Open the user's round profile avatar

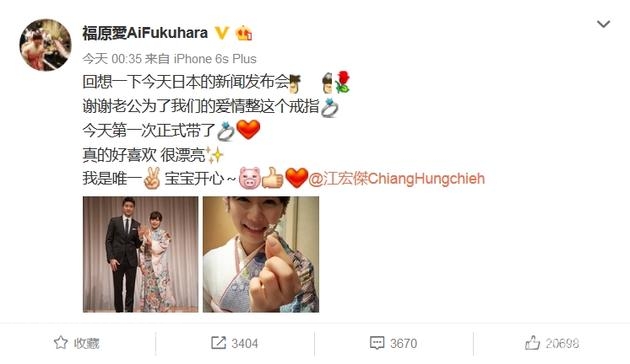tap(45, 45)
